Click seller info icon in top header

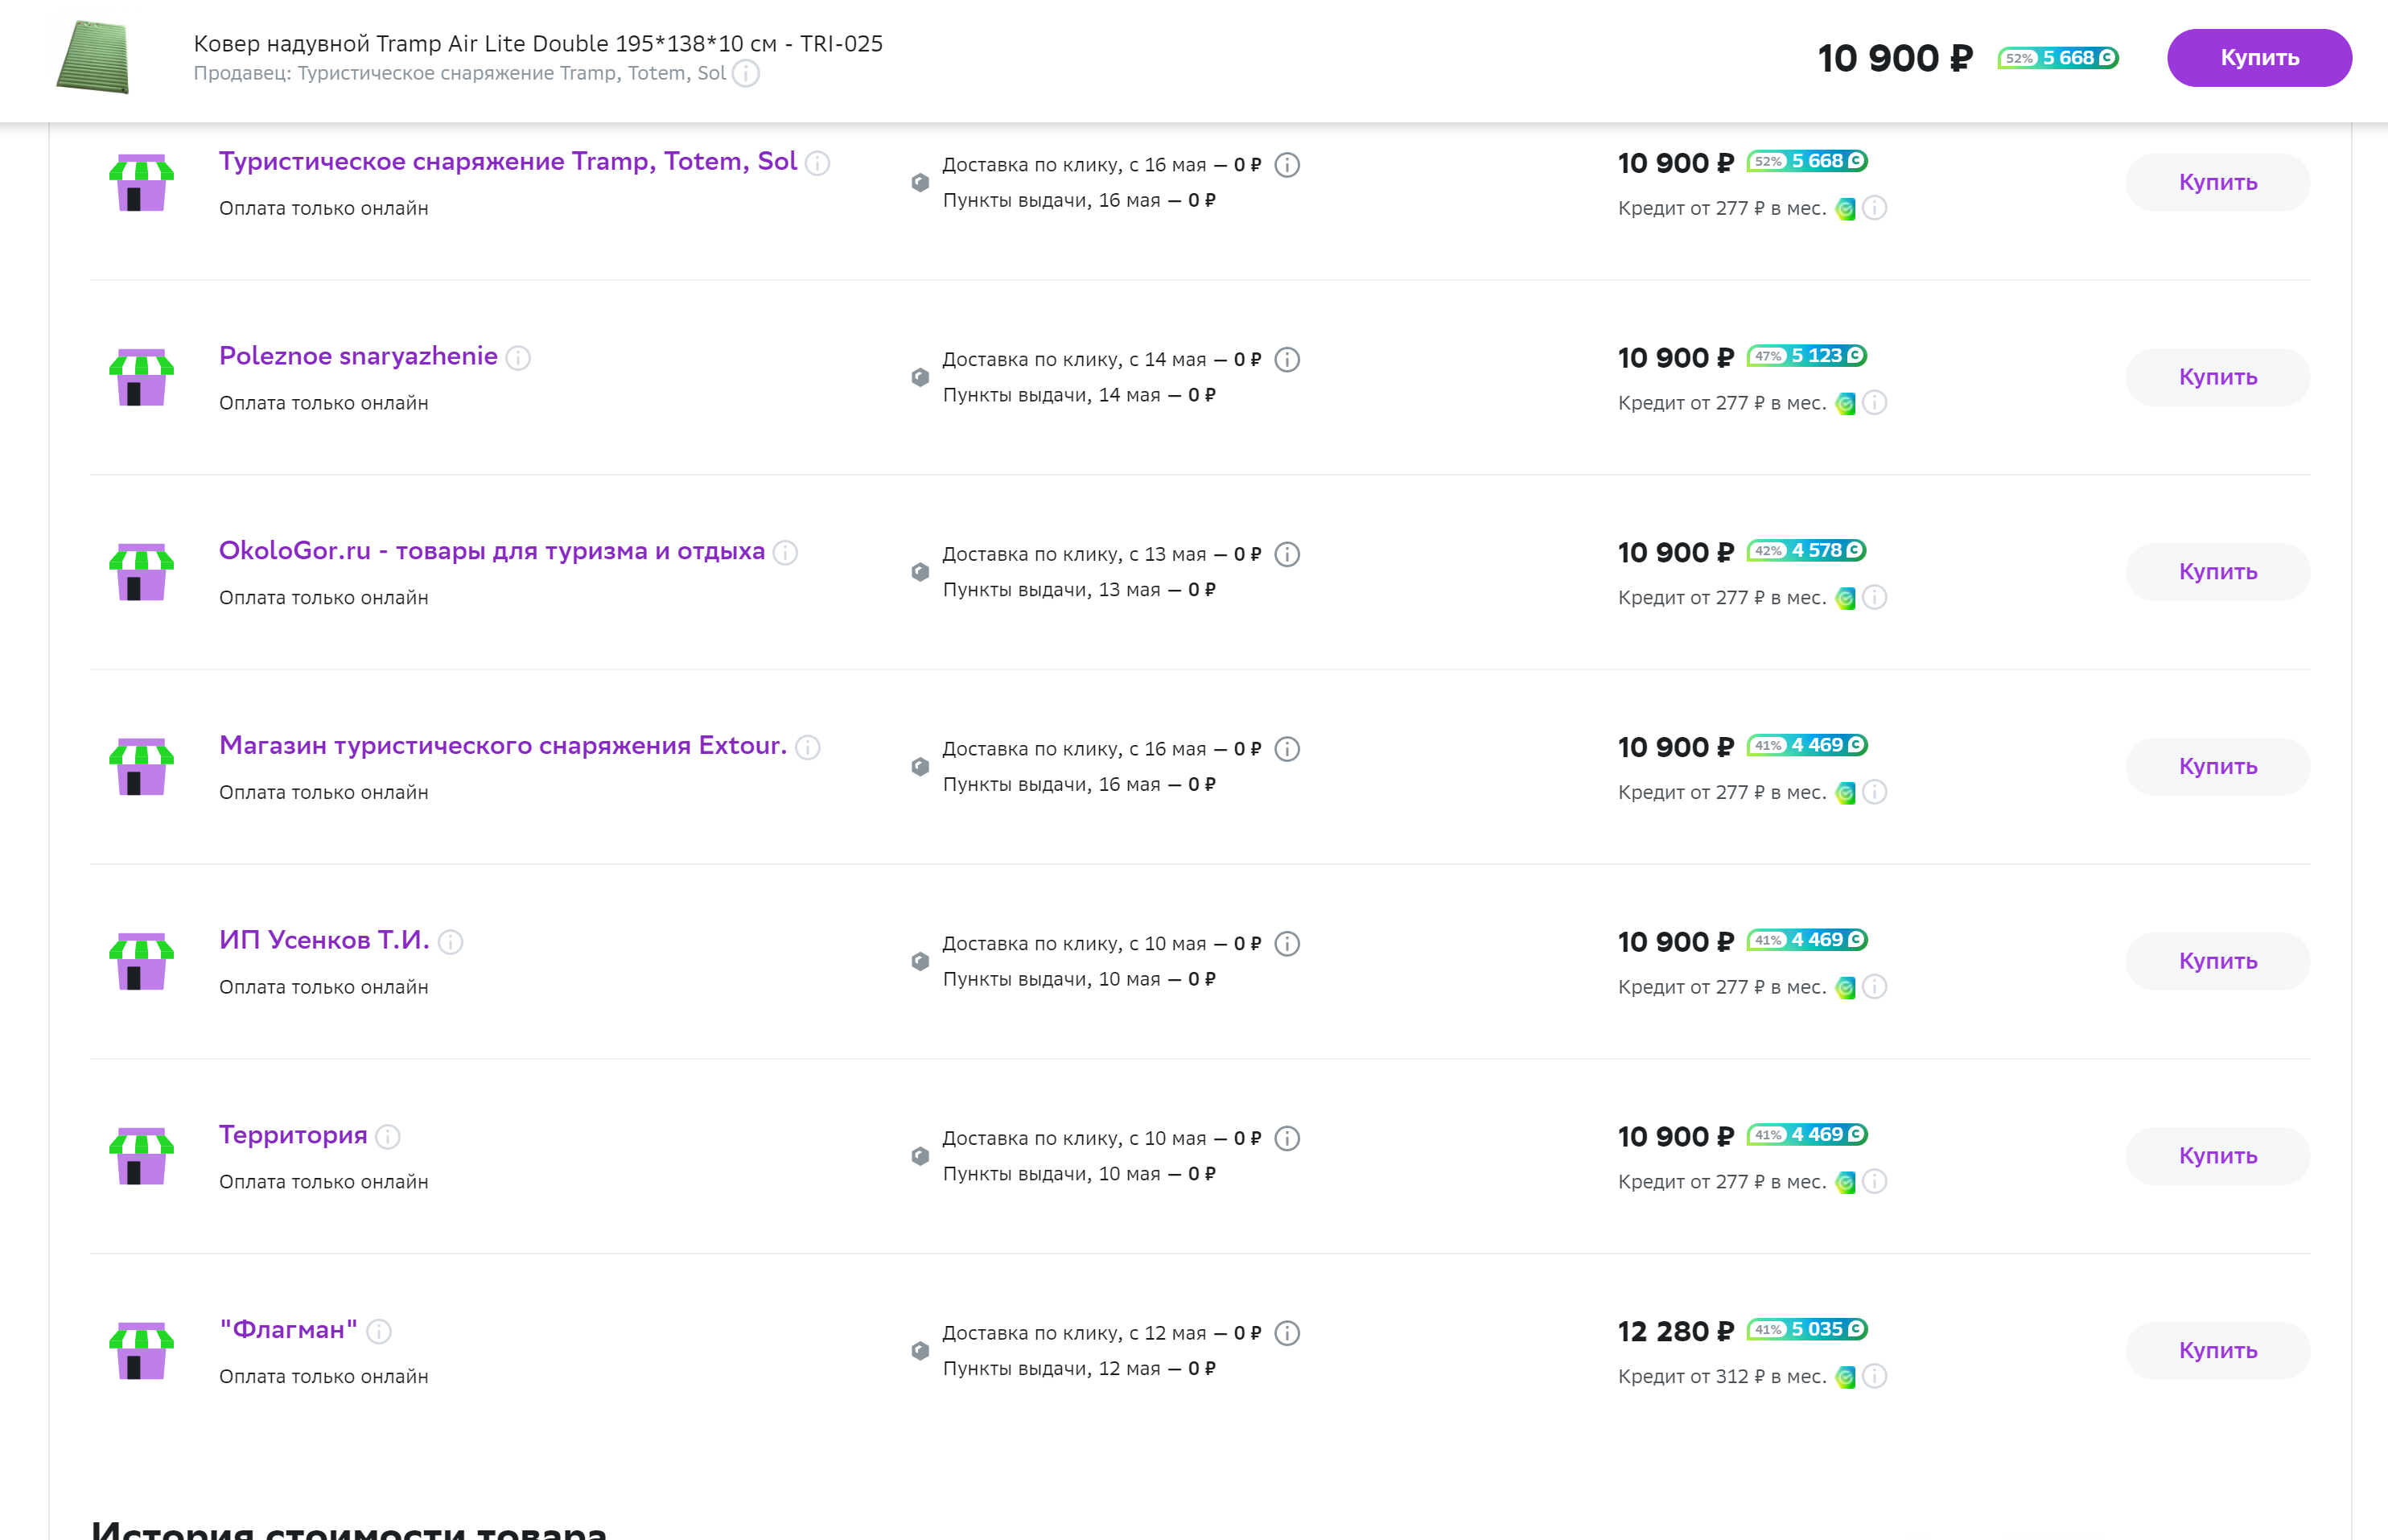pos(746,74)
